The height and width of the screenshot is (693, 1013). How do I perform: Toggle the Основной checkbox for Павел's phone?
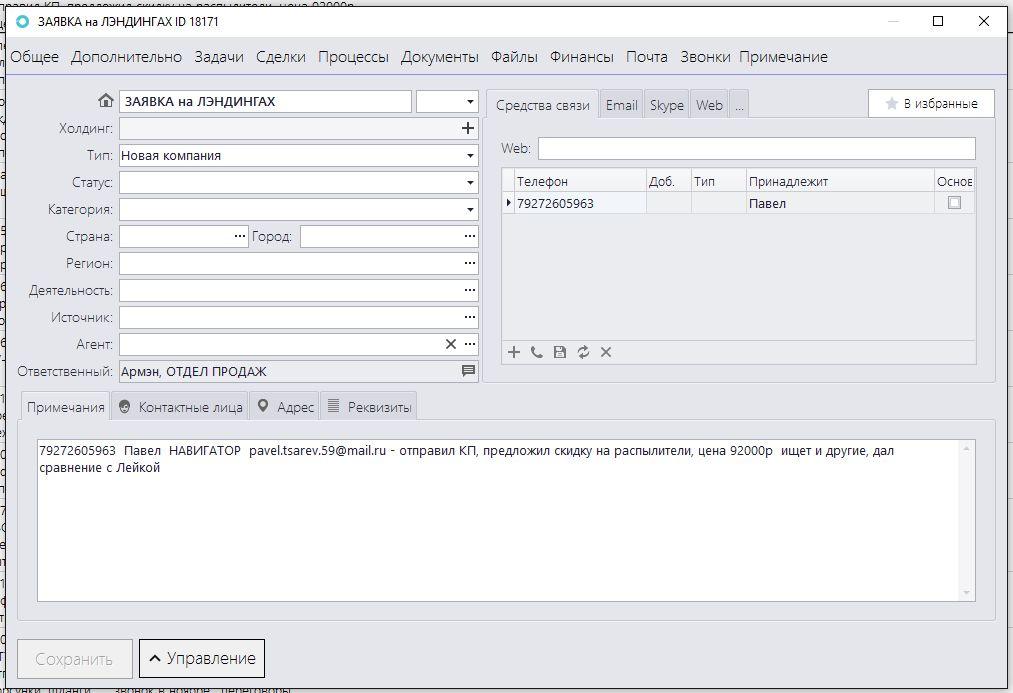(x=954, y=203)
